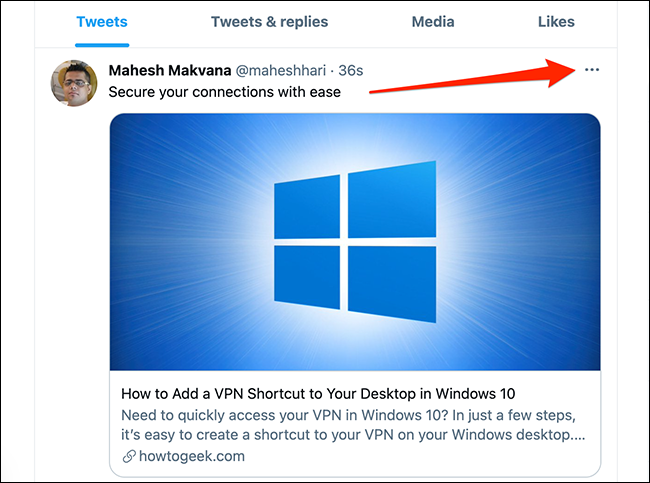Click the chain link icon beside howtogeek.com
Viewport: 650px width, 483px height.
click(128, 456)
